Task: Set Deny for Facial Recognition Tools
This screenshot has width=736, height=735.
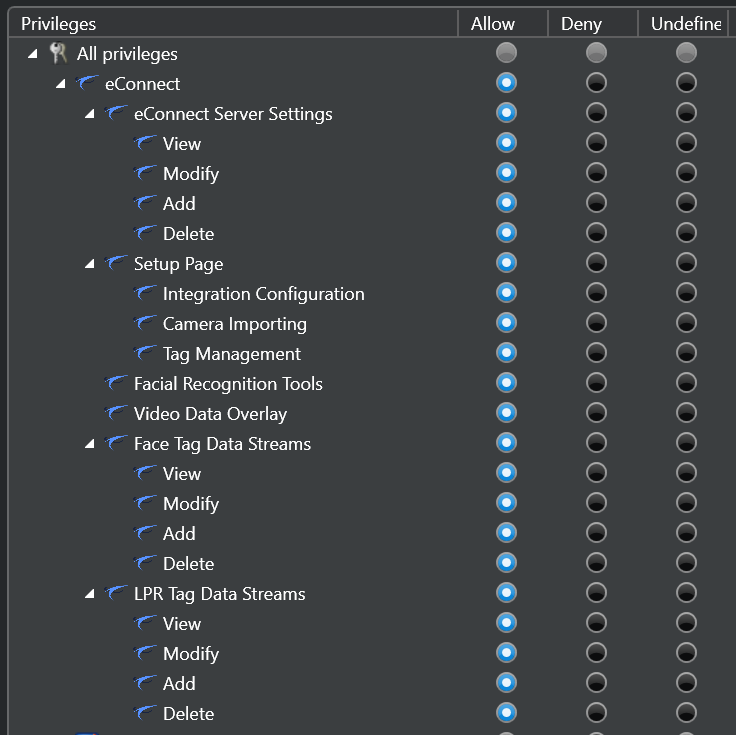Action: pyautogui.click(x=596, y=383)
